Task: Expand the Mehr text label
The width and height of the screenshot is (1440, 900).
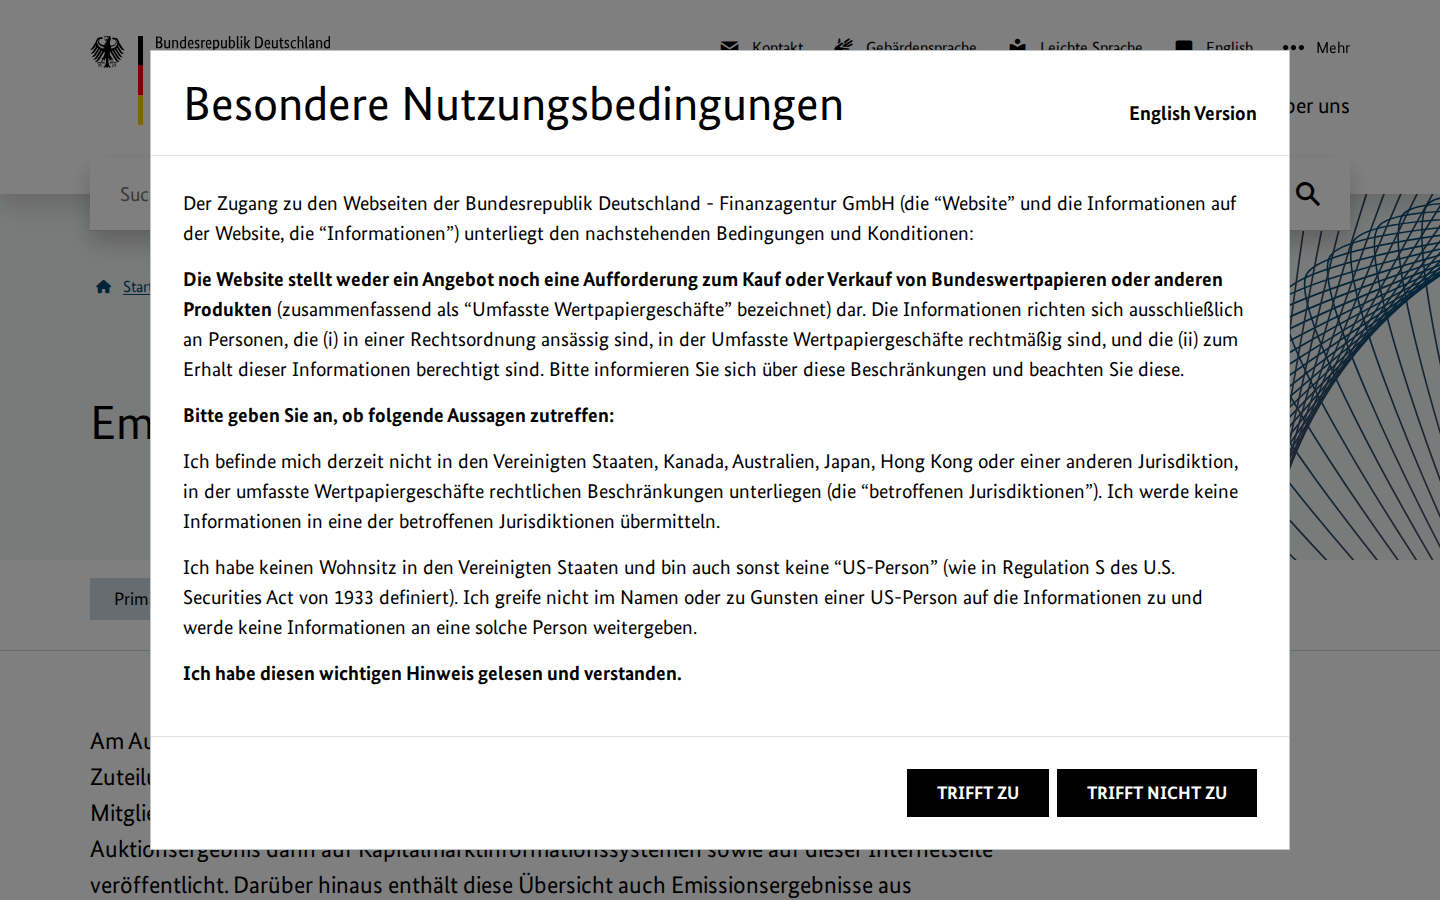Action: pyautogui.click(x=1332, y=47)
